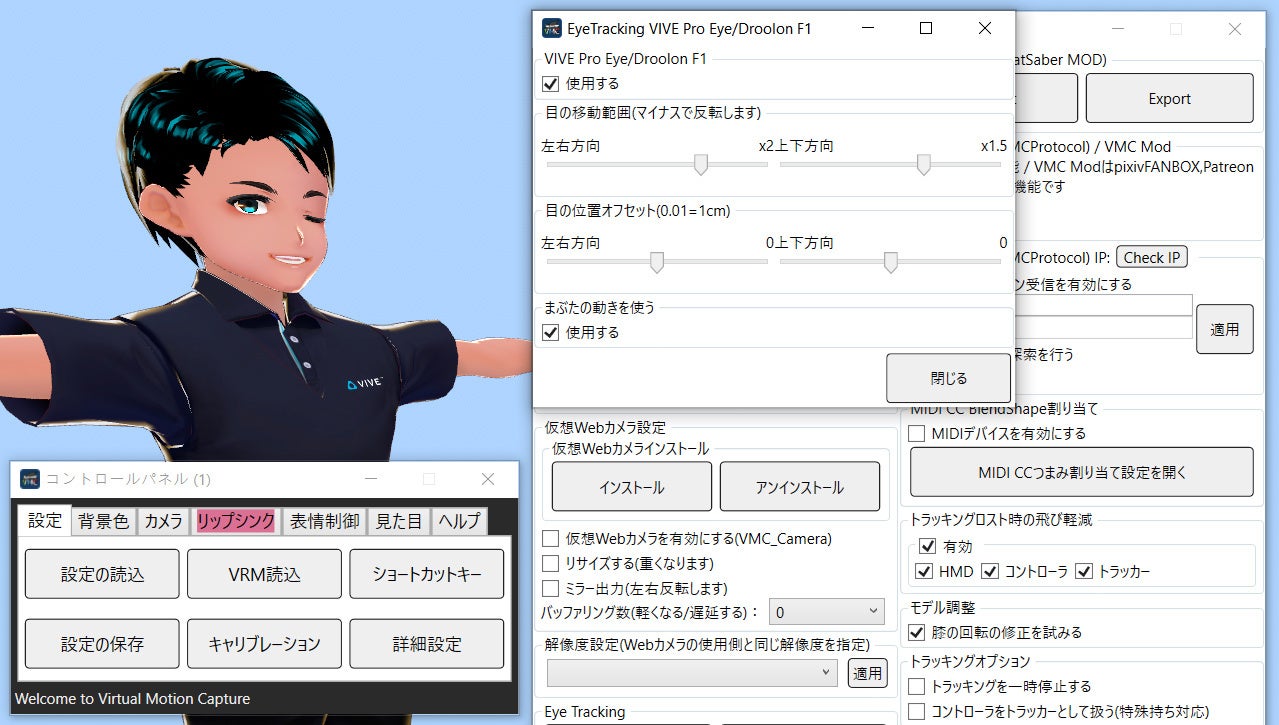Click 適用 next to the IP input fields

[x=1225, y=329]
